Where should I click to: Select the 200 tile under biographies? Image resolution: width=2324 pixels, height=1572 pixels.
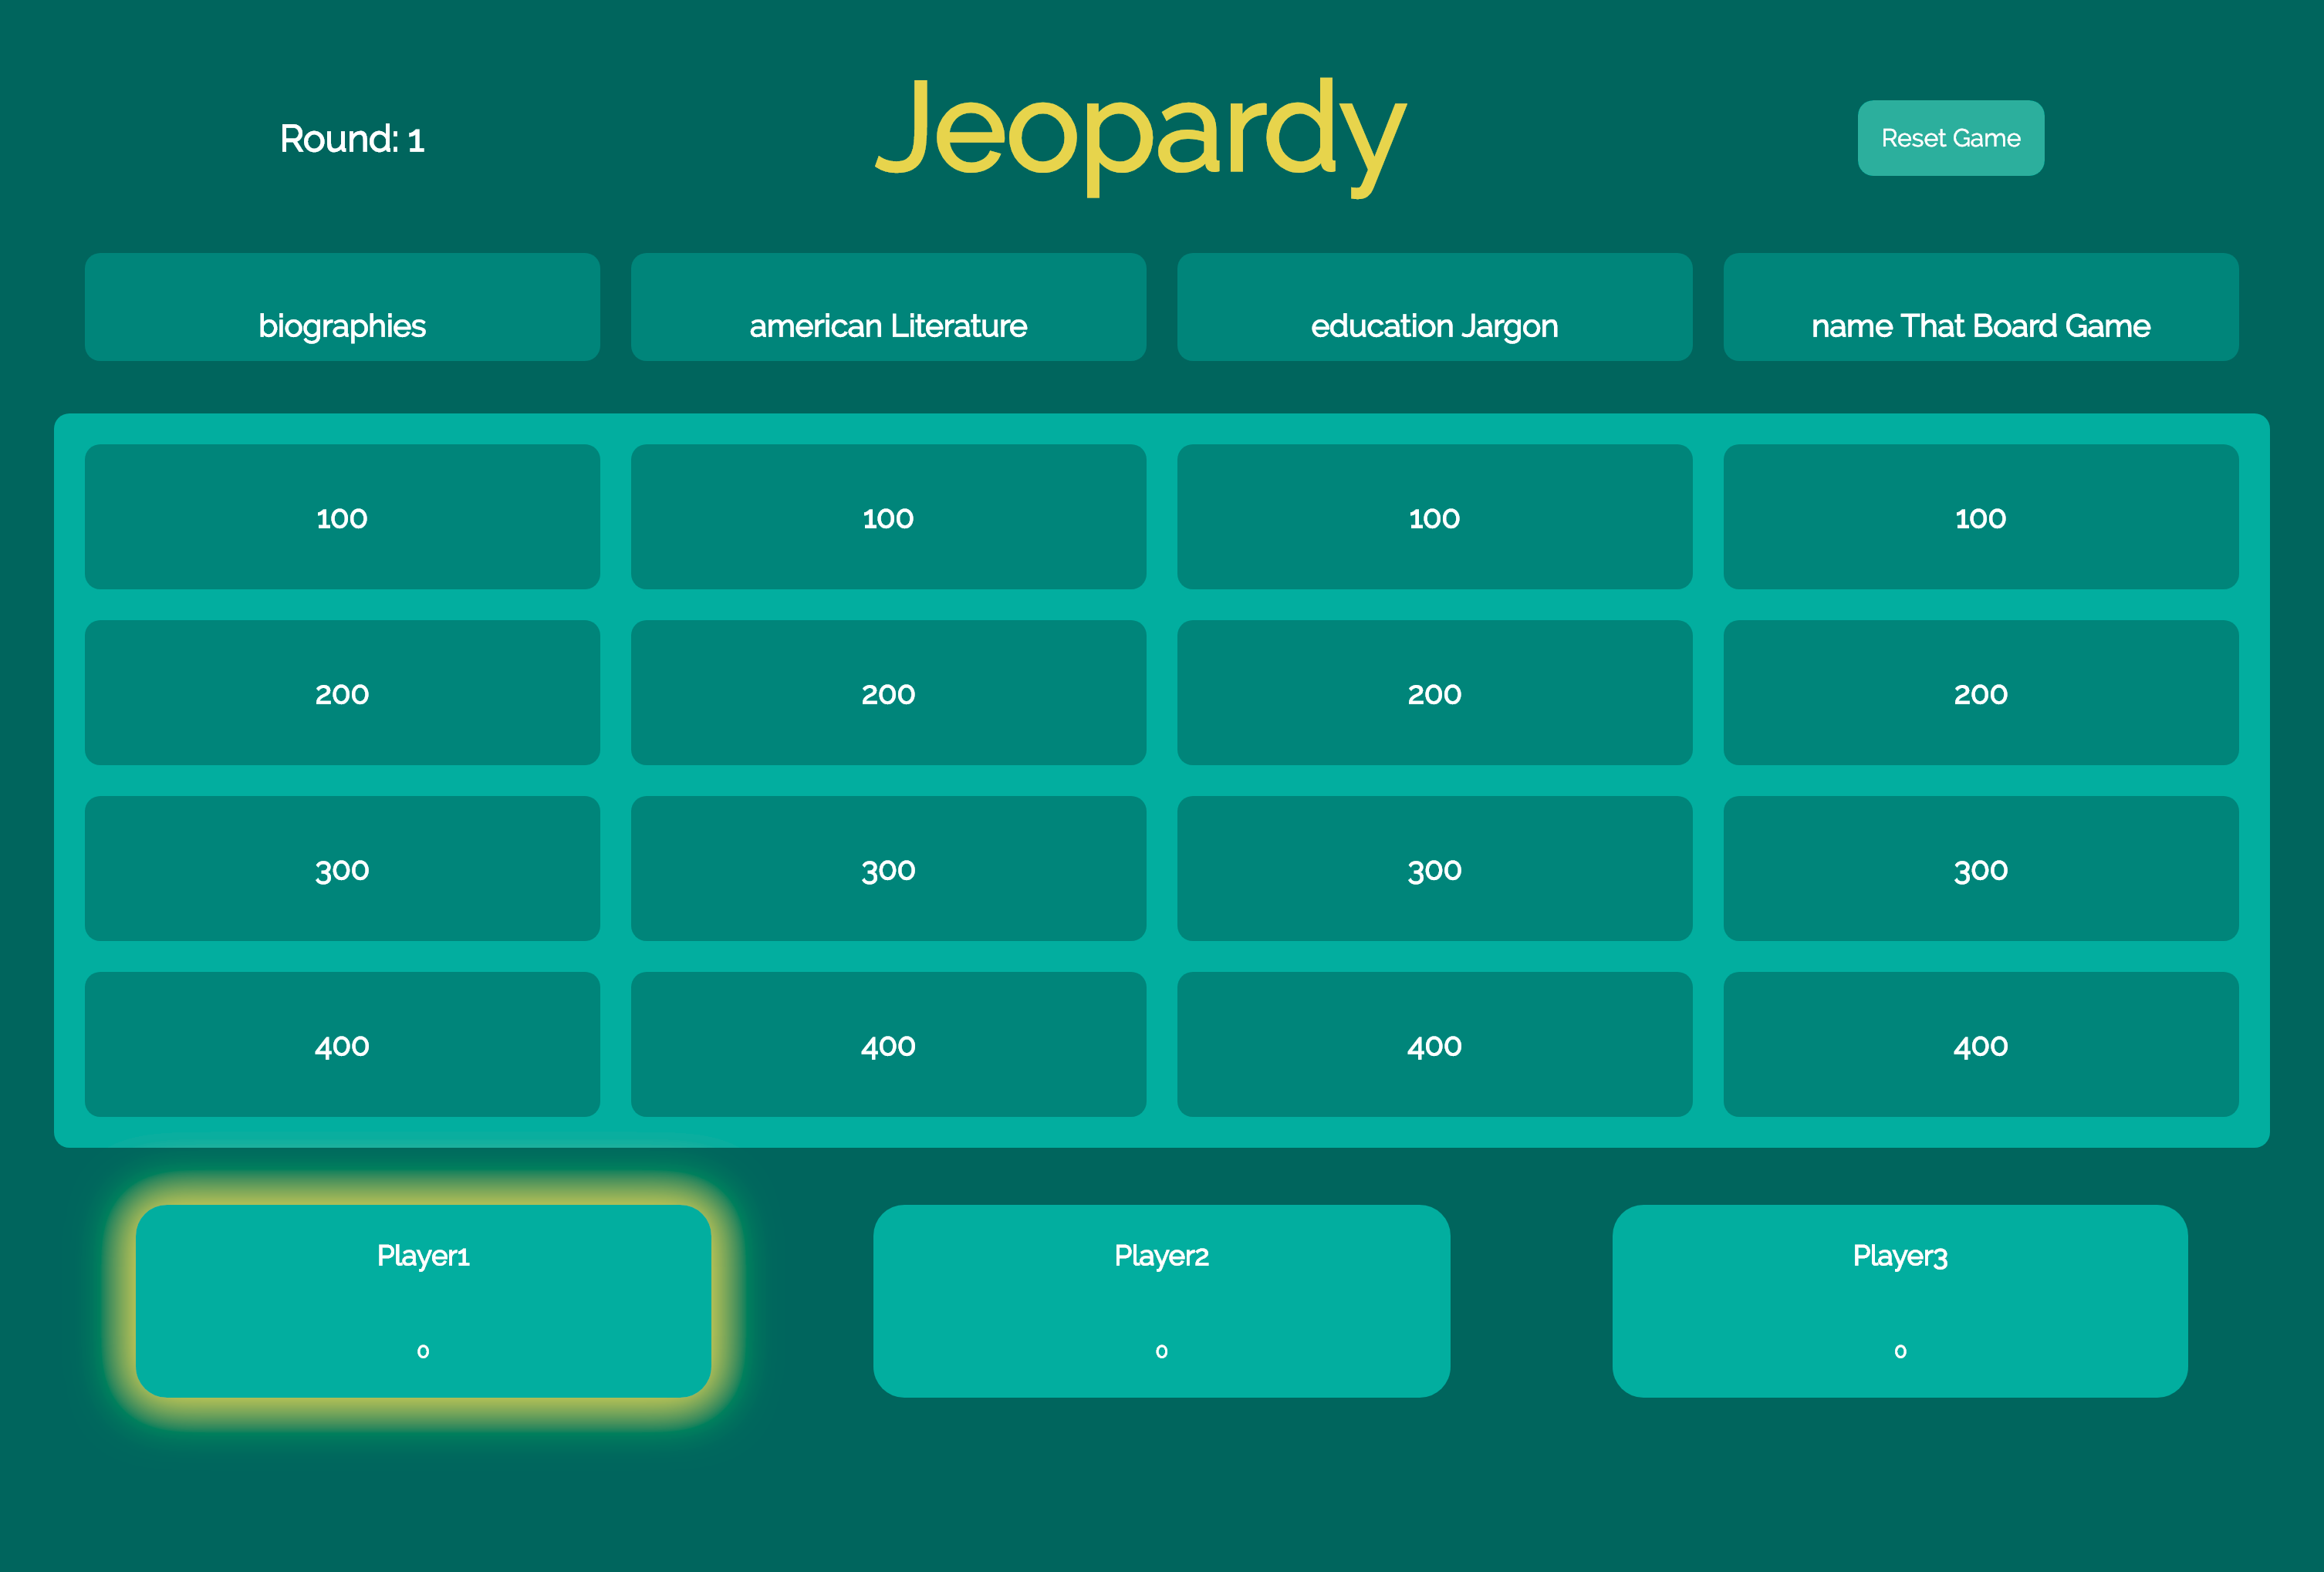pos(342,693)
